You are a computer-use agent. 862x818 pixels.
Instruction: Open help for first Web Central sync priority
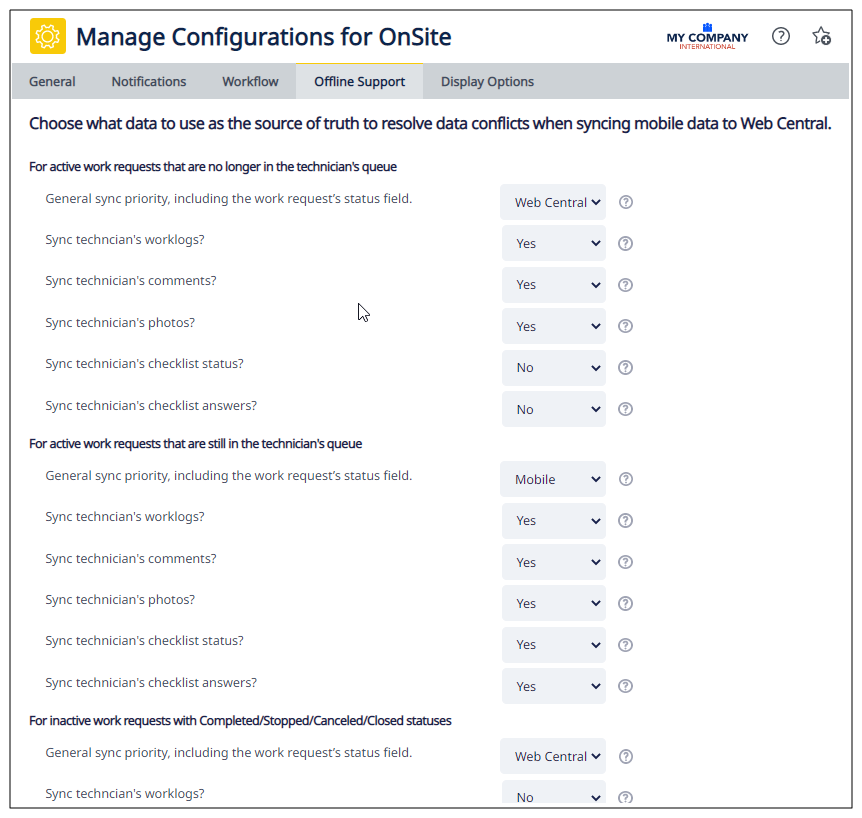click(626, 202)
